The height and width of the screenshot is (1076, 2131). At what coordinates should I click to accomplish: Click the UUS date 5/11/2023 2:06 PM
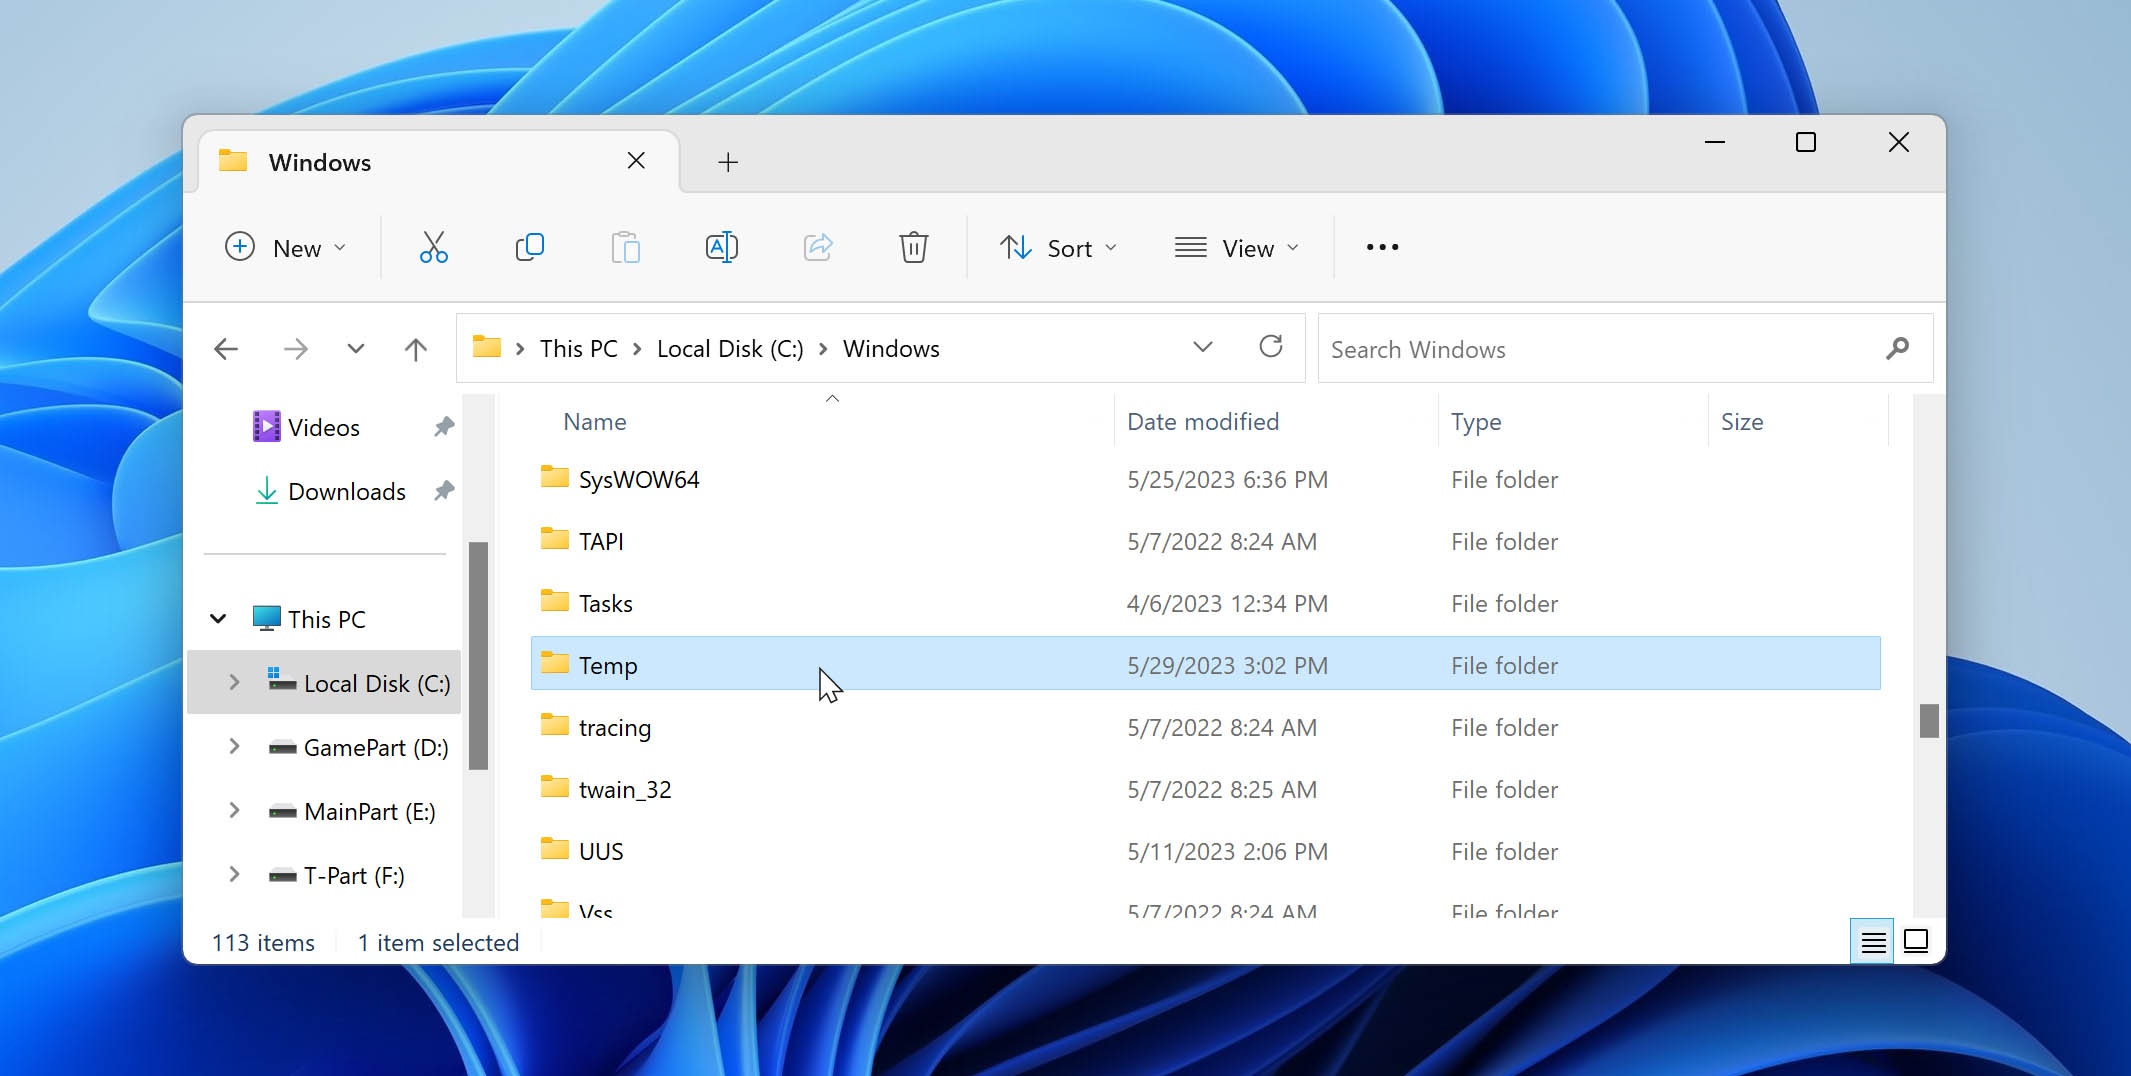point(1227,851)
